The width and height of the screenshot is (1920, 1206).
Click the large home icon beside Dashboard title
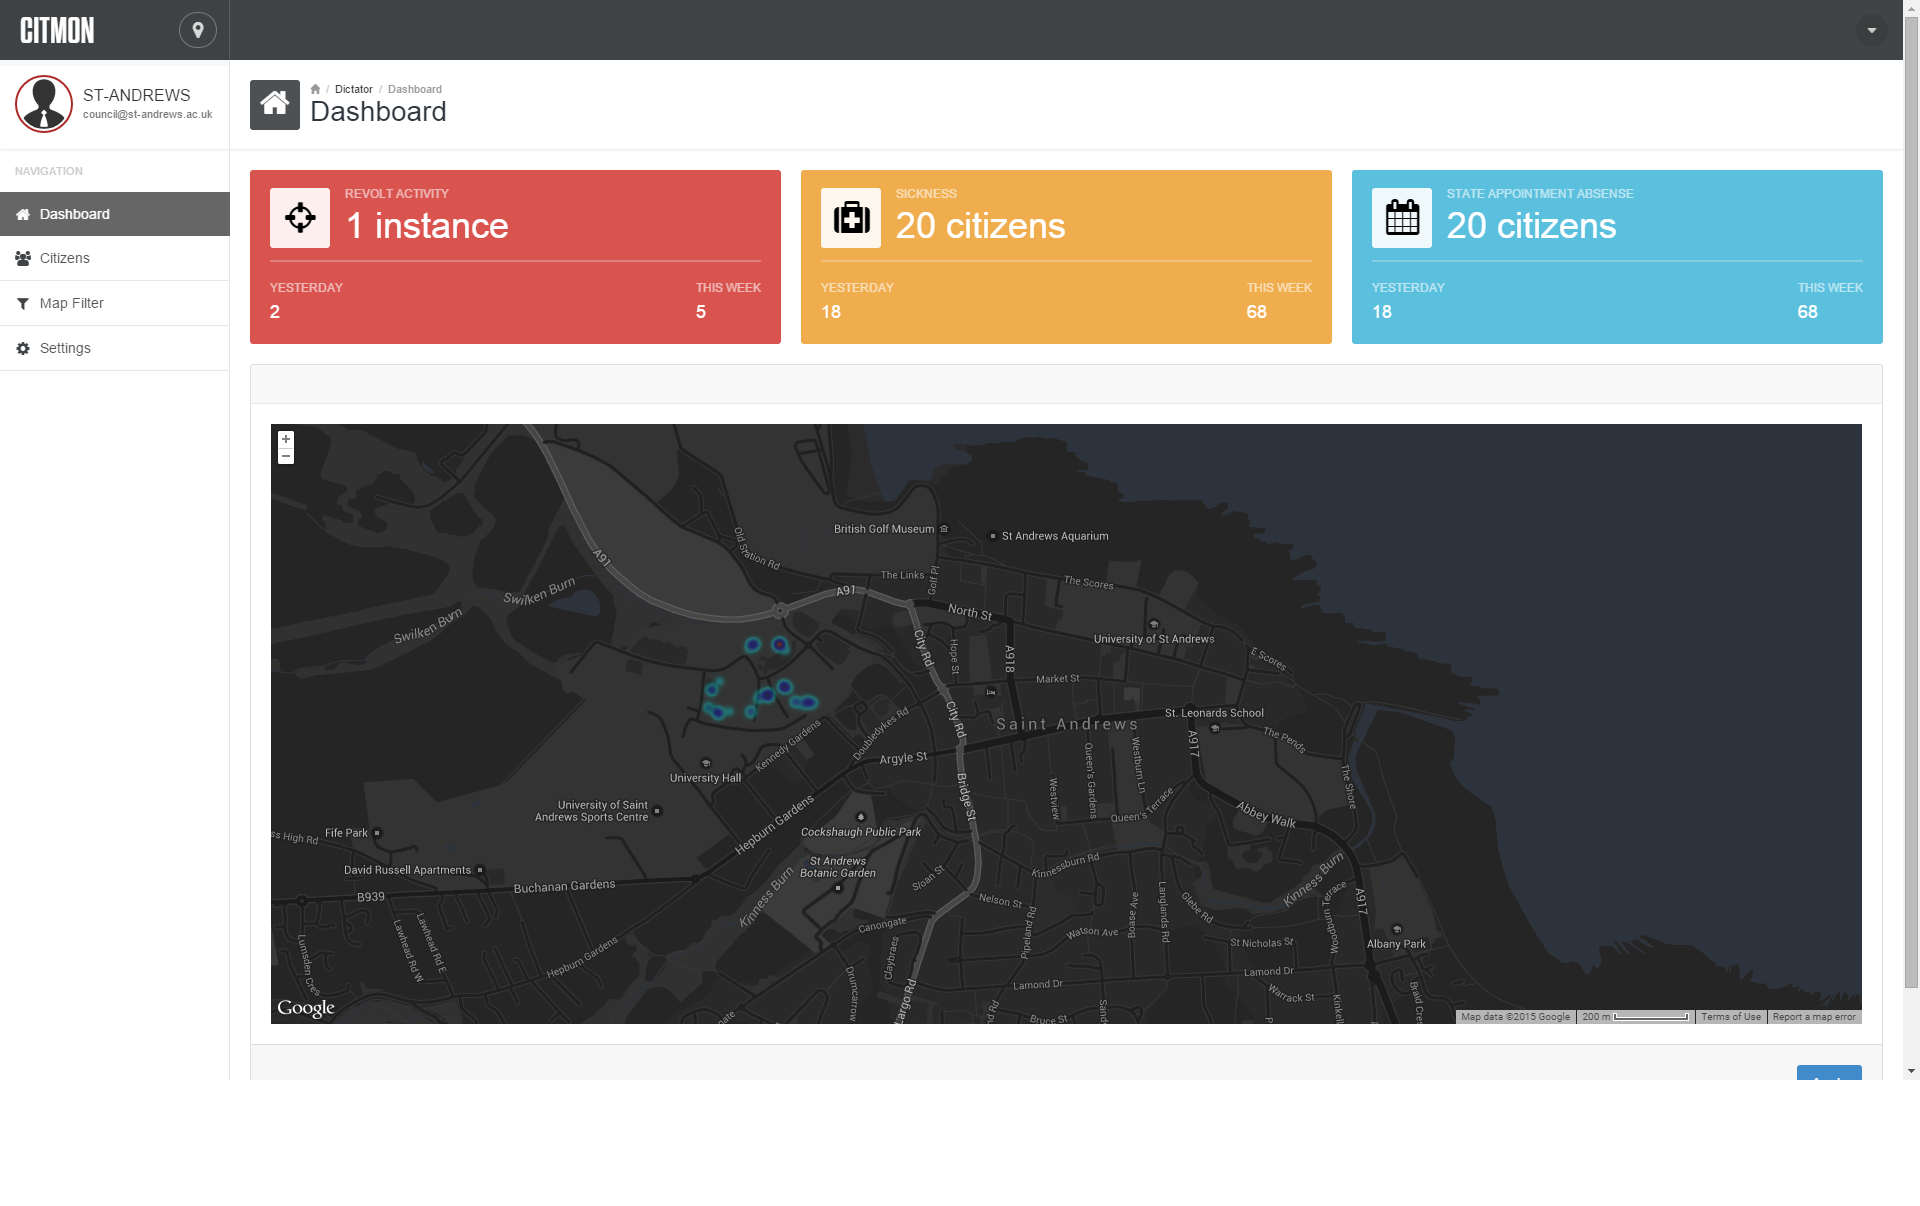pos(275,105)
